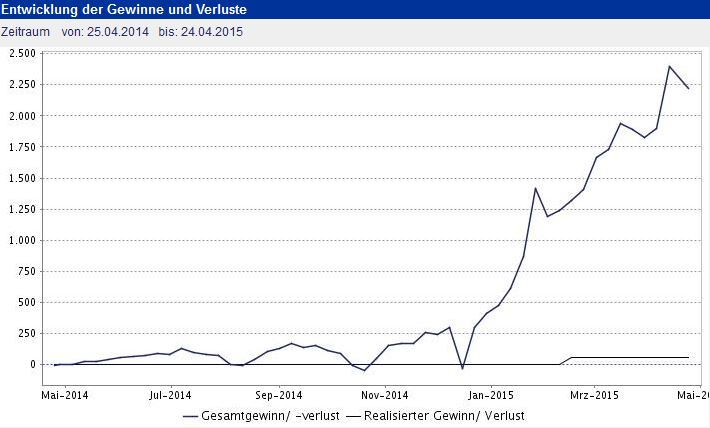Click the 'Gesamtgewinn/ -verlust' legend entry
This screenshot has height=428, width=710.
coord(261,416)
